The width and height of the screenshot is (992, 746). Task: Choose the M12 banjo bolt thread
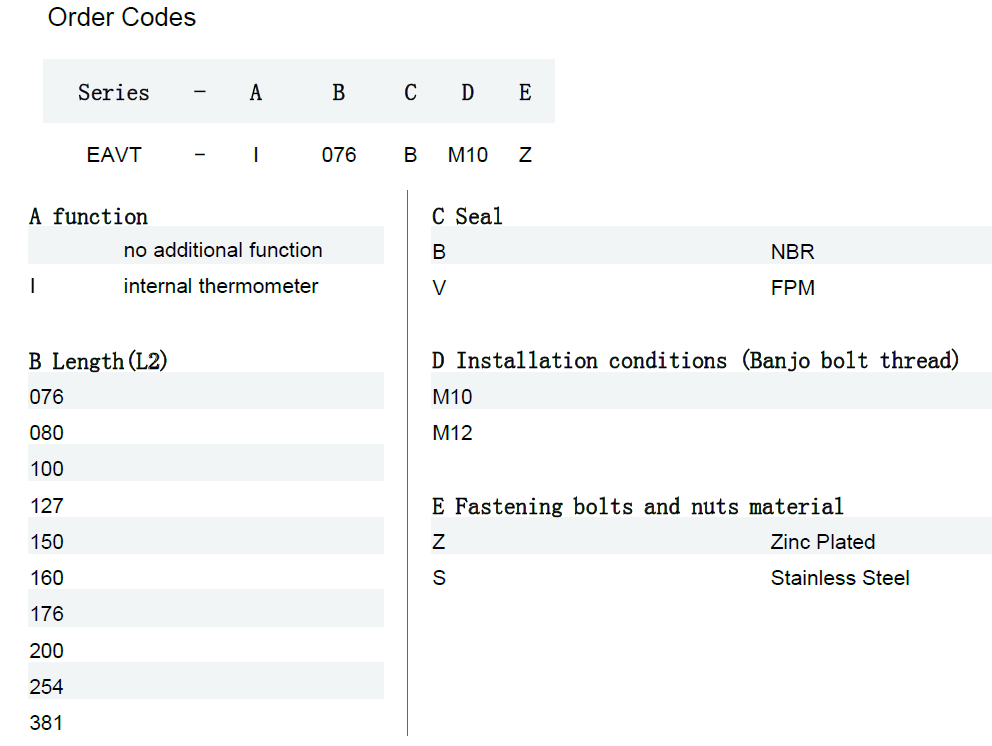click(452, 433)
